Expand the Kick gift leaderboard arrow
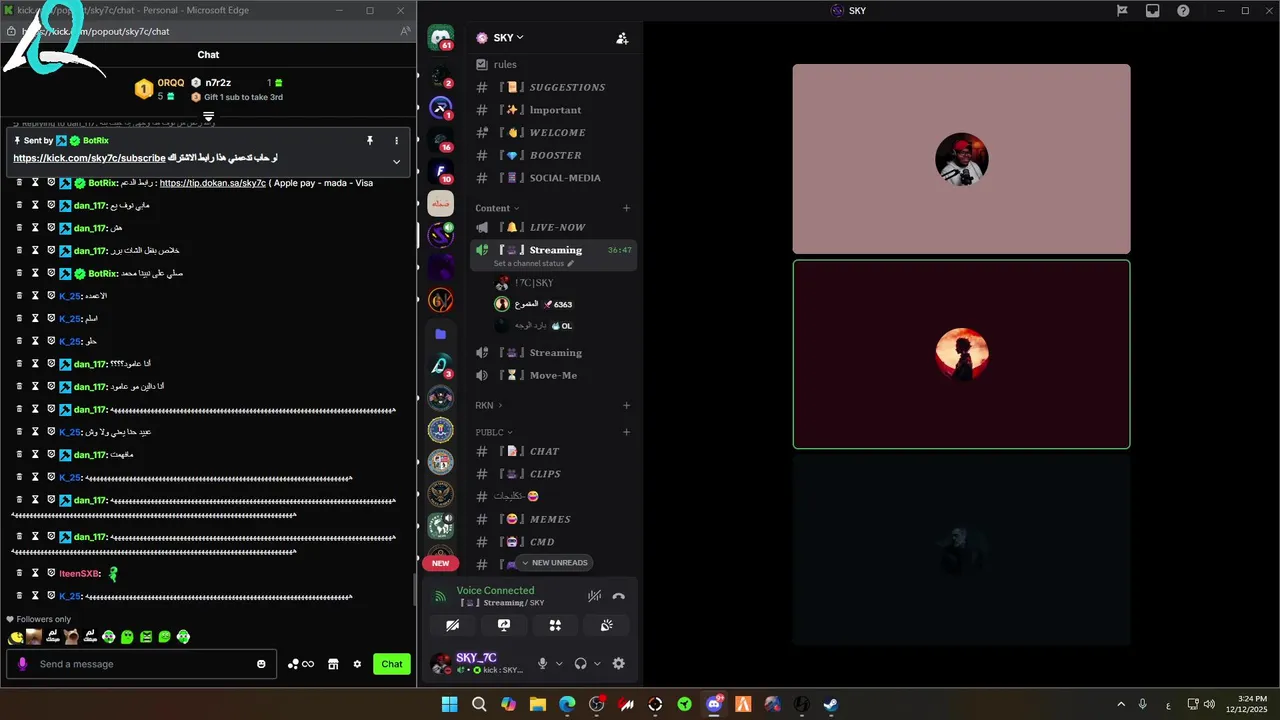 point(208,117)
